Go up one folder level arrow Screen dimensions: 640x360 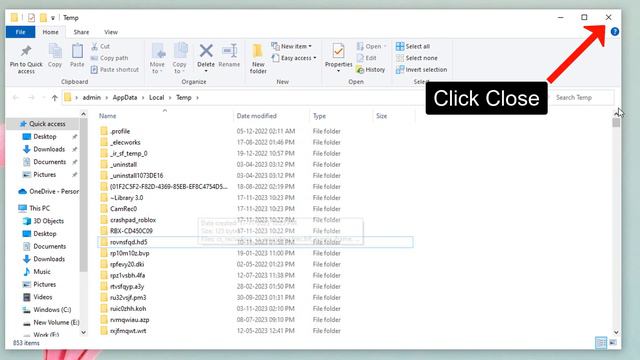point(55,98)
